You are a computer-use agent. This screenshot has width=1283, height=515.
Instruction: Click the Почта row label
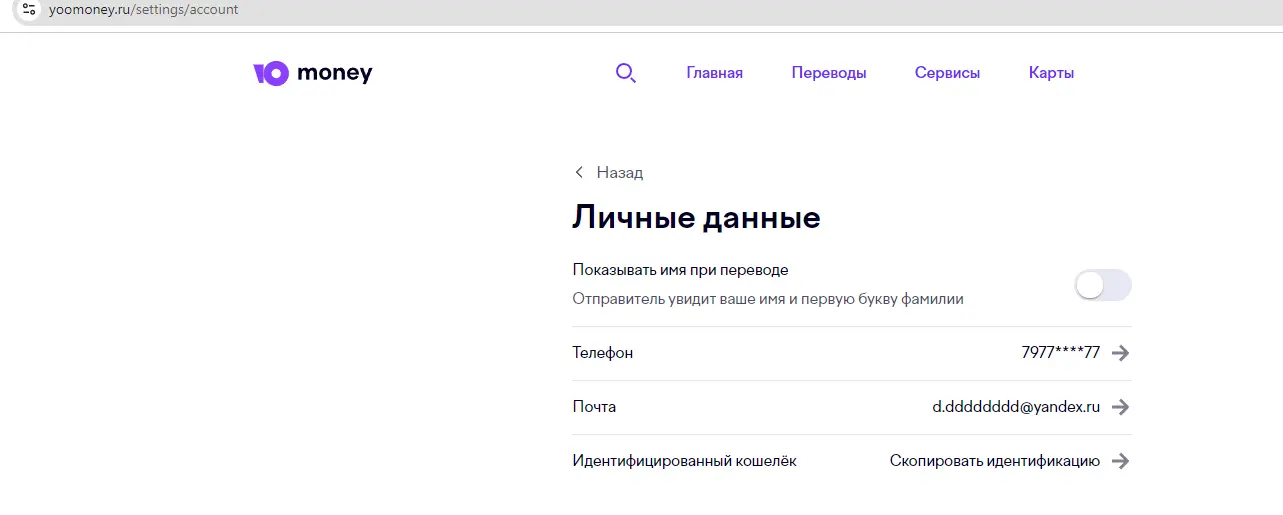coord(594,407)
